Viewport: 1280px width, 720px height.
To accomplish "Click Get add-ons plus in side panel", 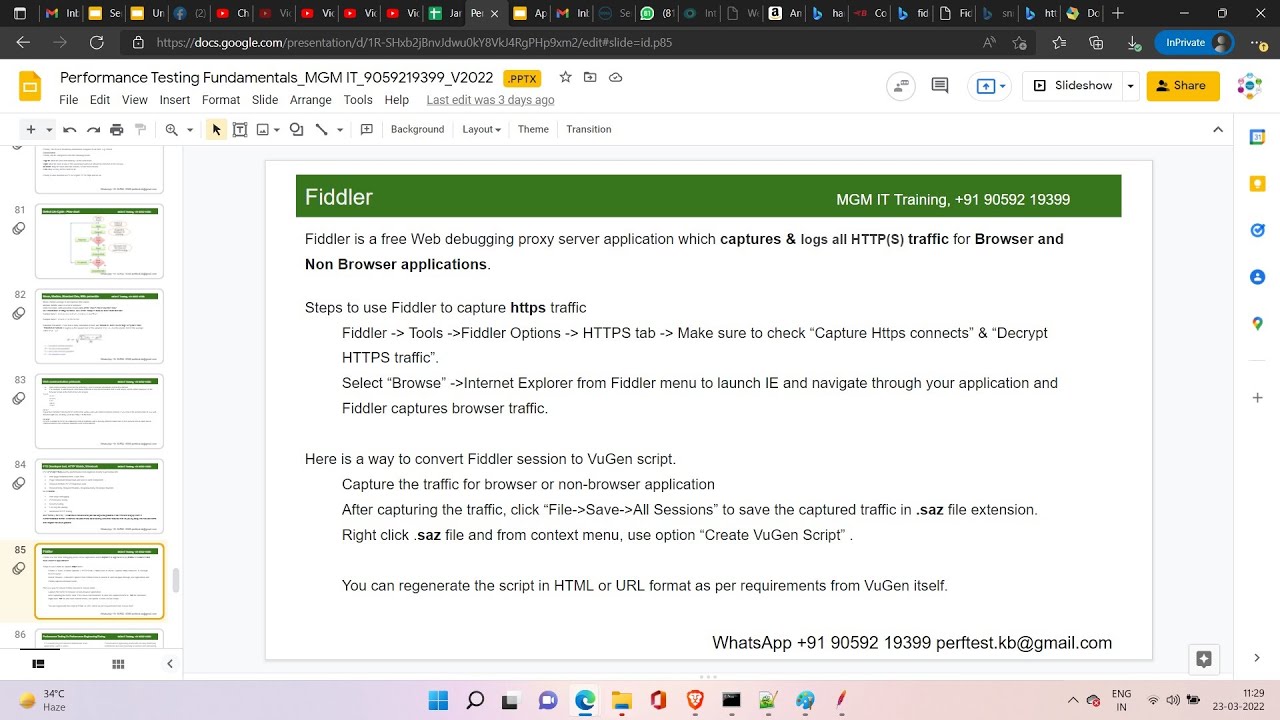I will 1258,398.
